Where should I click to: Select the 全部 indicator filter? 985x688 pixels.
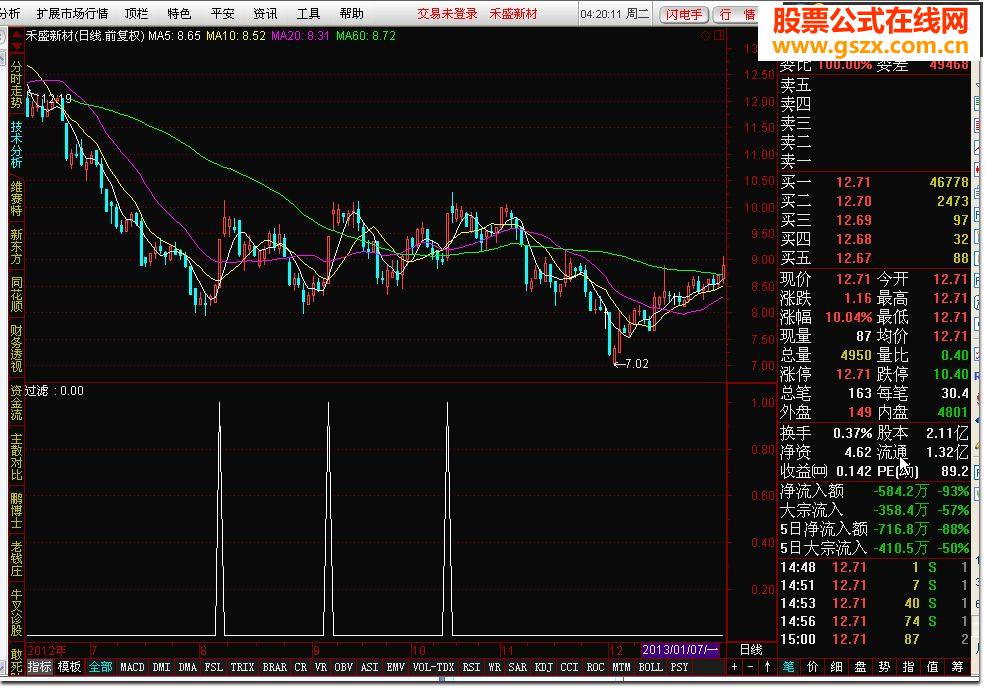[x=101, y=667]
